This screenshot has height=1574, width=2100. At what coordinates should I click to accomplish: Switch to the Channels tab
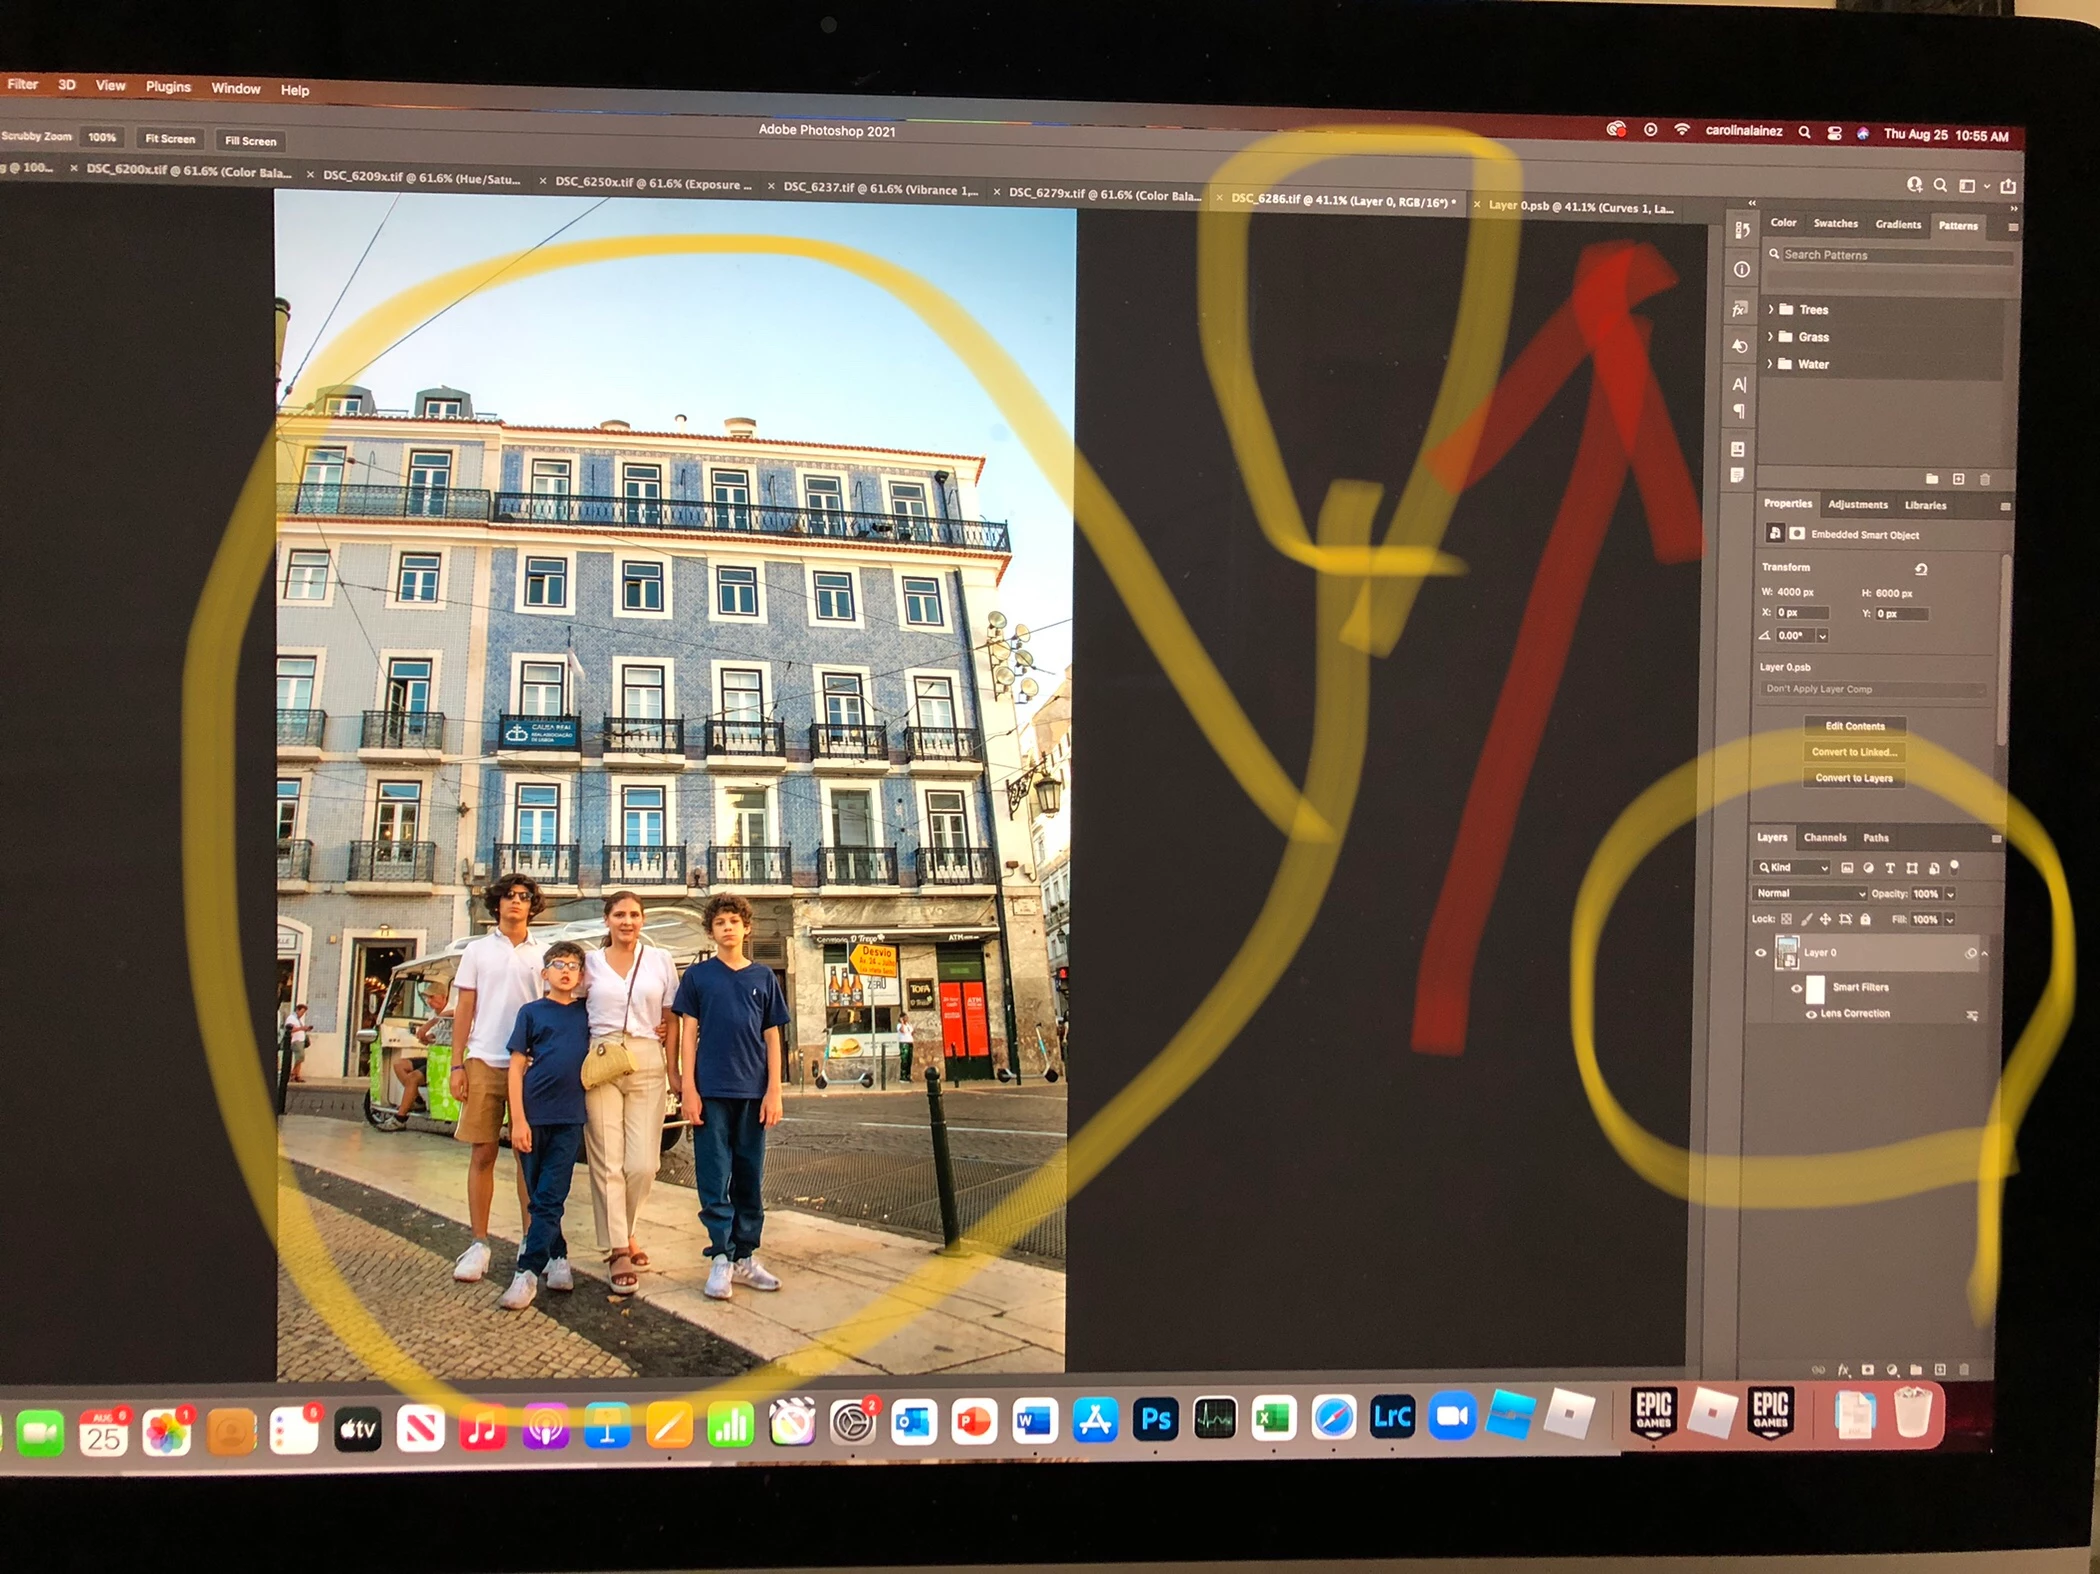tap(1825, 838)
